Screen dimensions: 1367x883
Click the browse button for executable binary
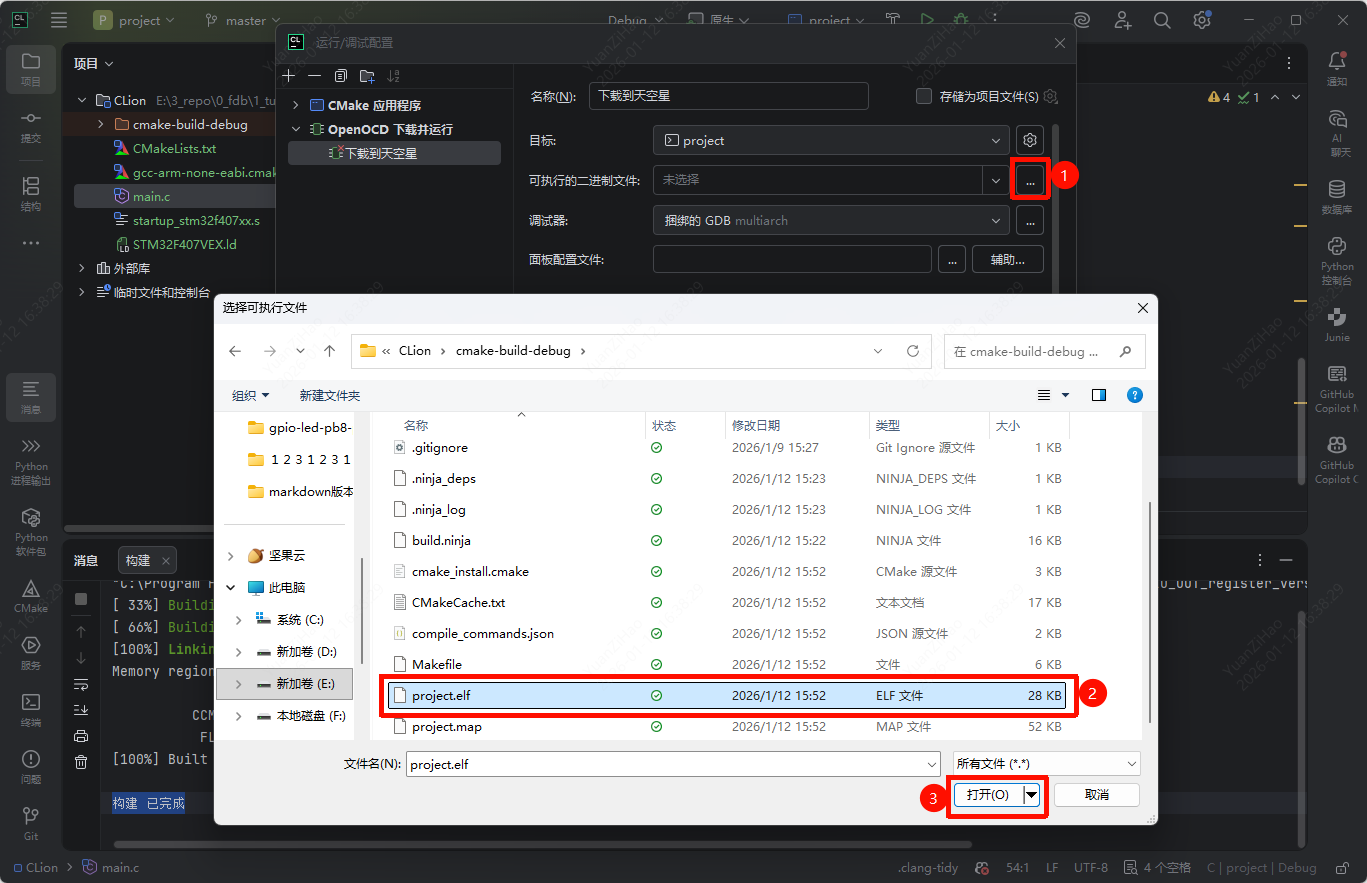pyautogui.click(x=1030, y=181)
